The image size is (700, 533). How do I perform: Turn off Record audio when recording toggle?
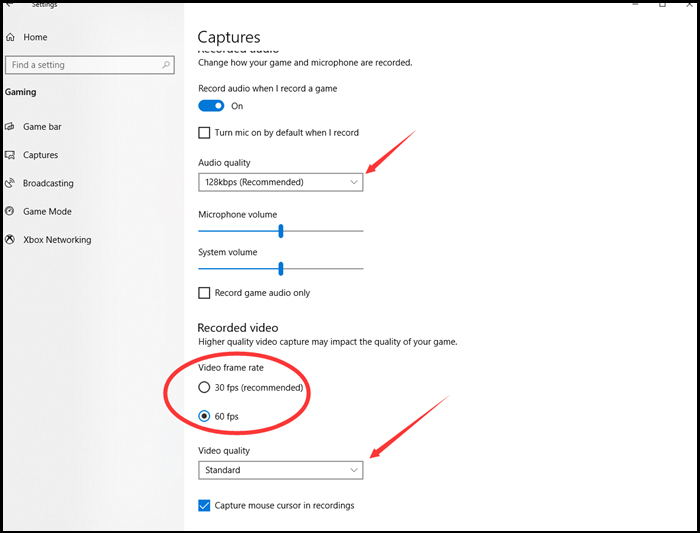click(x=211, y=106)
